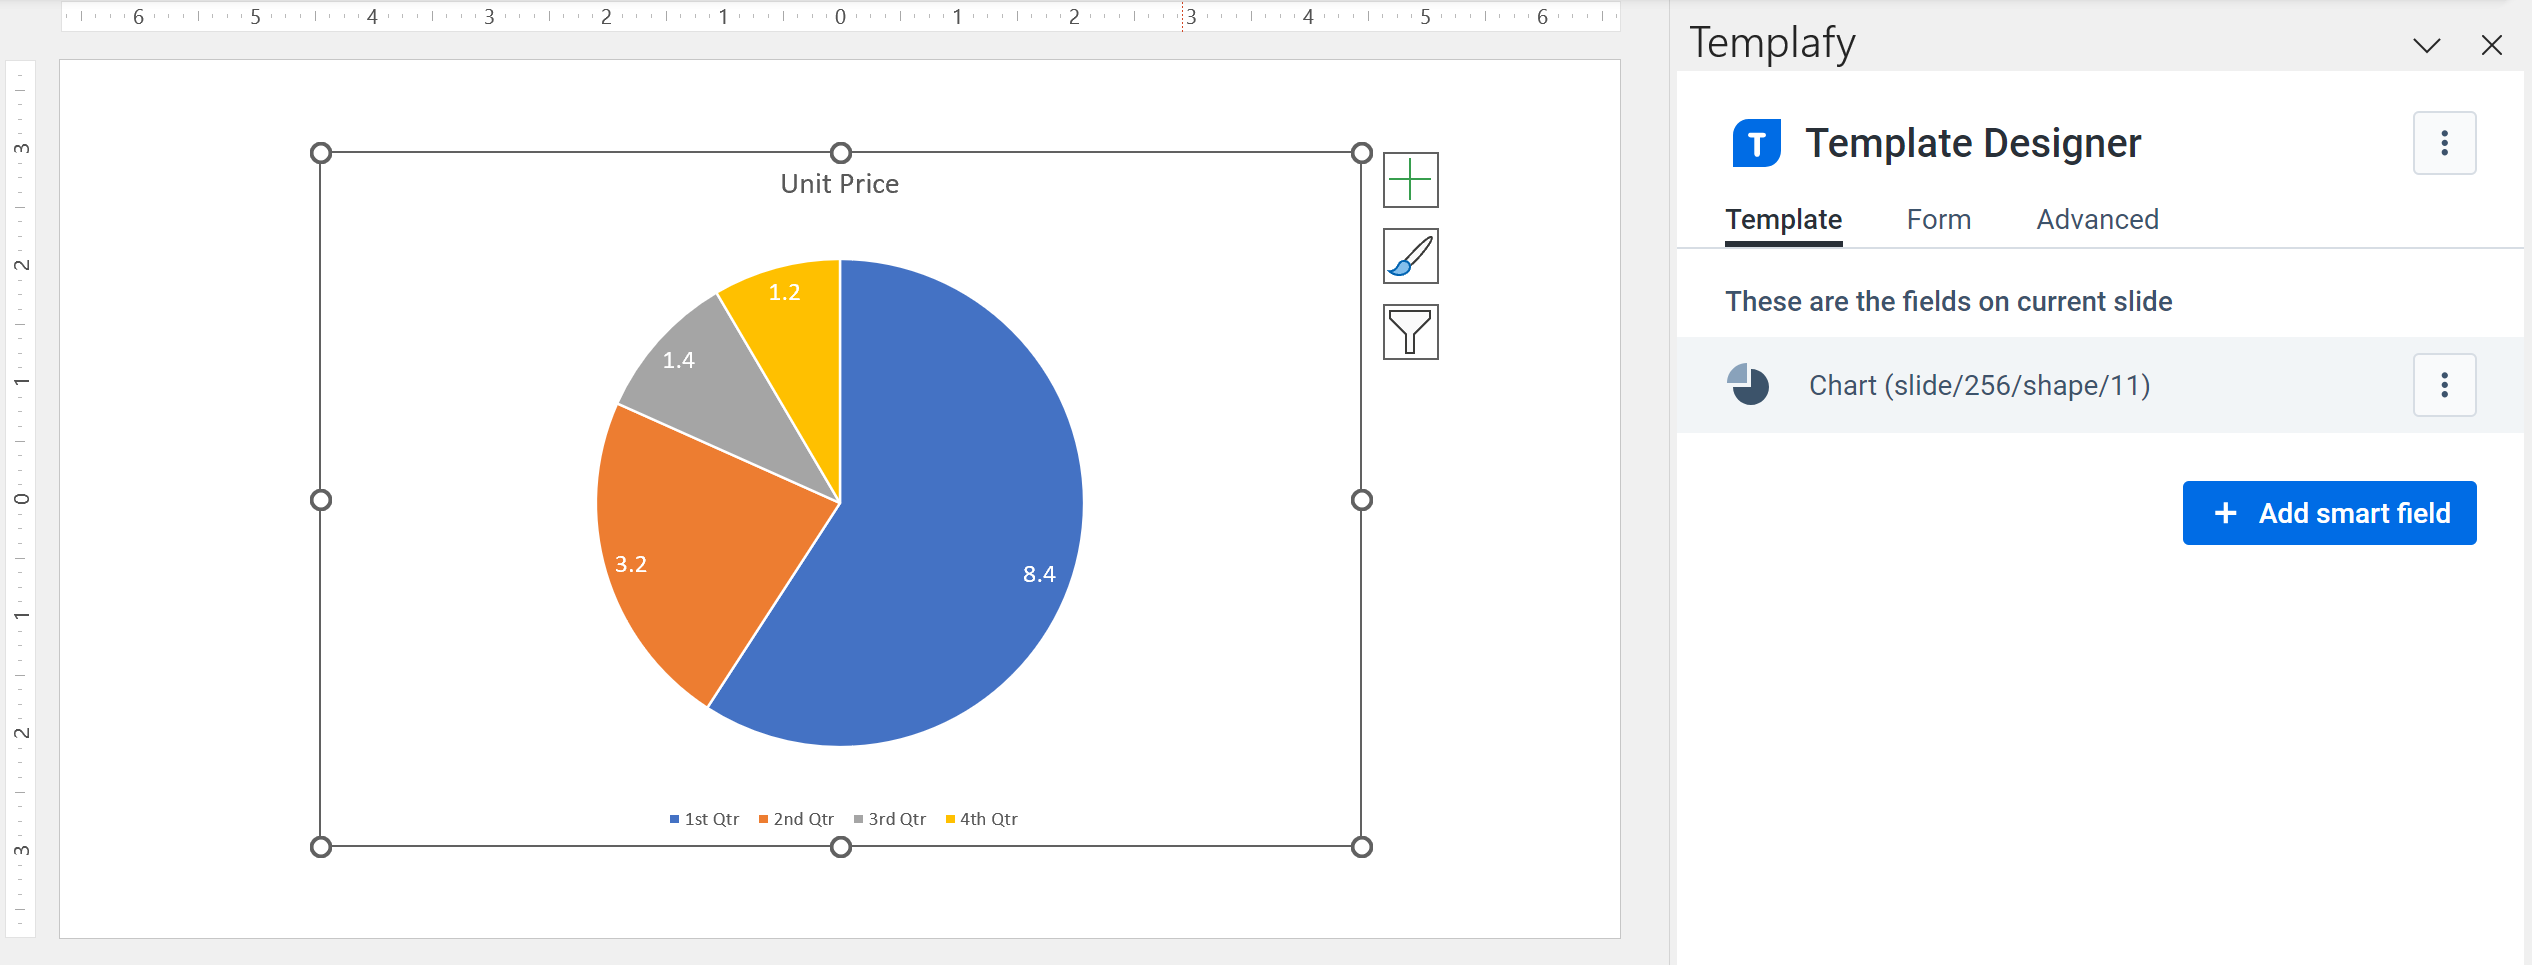This screenshot has width=2532, height=965.
Task: Open the Chart Filters funnel icon
Action: click(x=1409, y=331)
